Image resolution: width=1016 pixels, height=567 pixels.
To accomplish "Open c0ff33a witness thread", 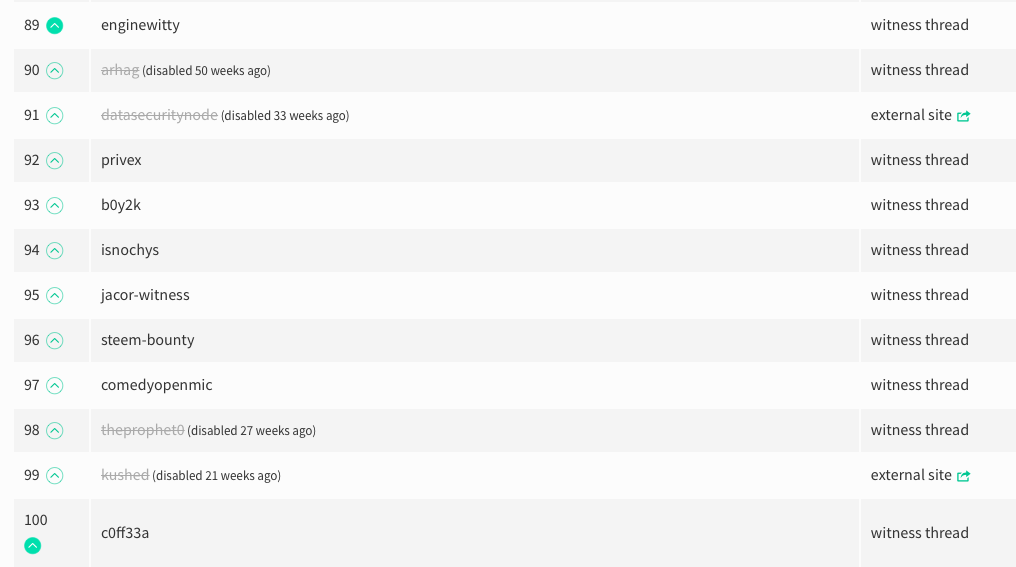I will point(919,533).
